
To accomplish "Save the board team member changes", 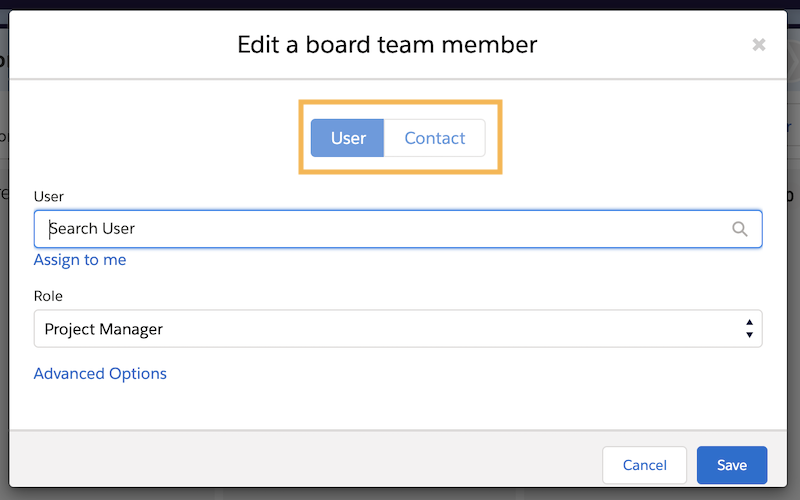I will [x=732, y=465].
